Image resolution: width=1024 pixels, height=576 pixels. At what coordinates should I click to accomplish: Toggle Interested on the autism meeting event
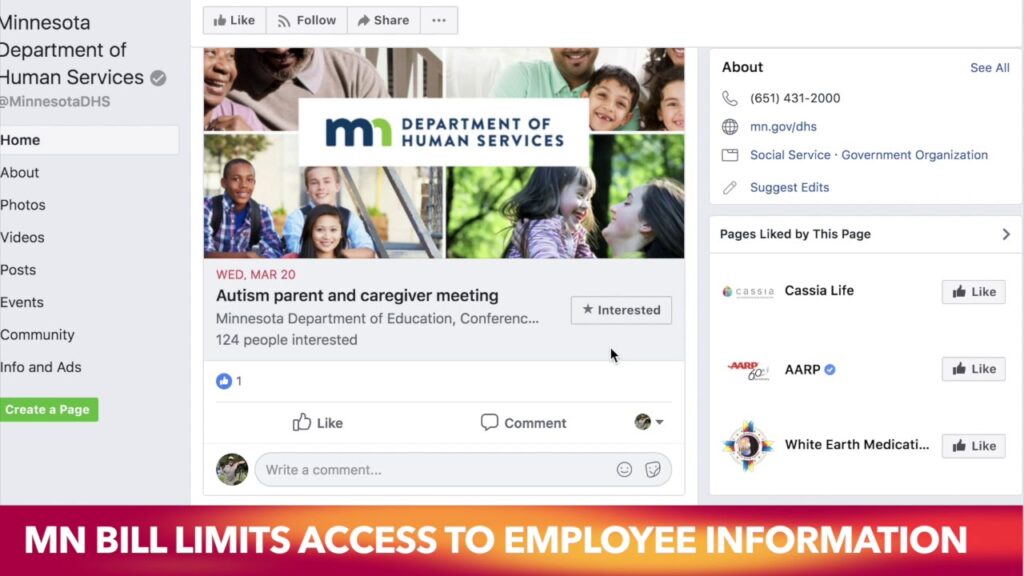point(621,310)
